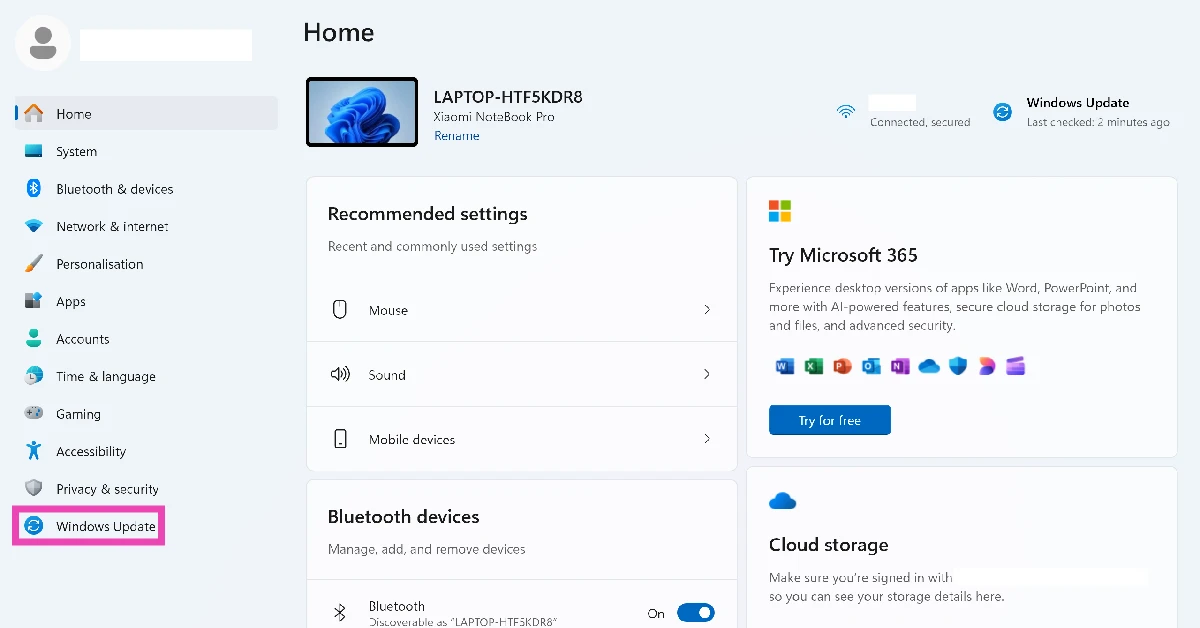Click the Try for free button
Screen dimensions: 1200x628
tap(829, 420)
